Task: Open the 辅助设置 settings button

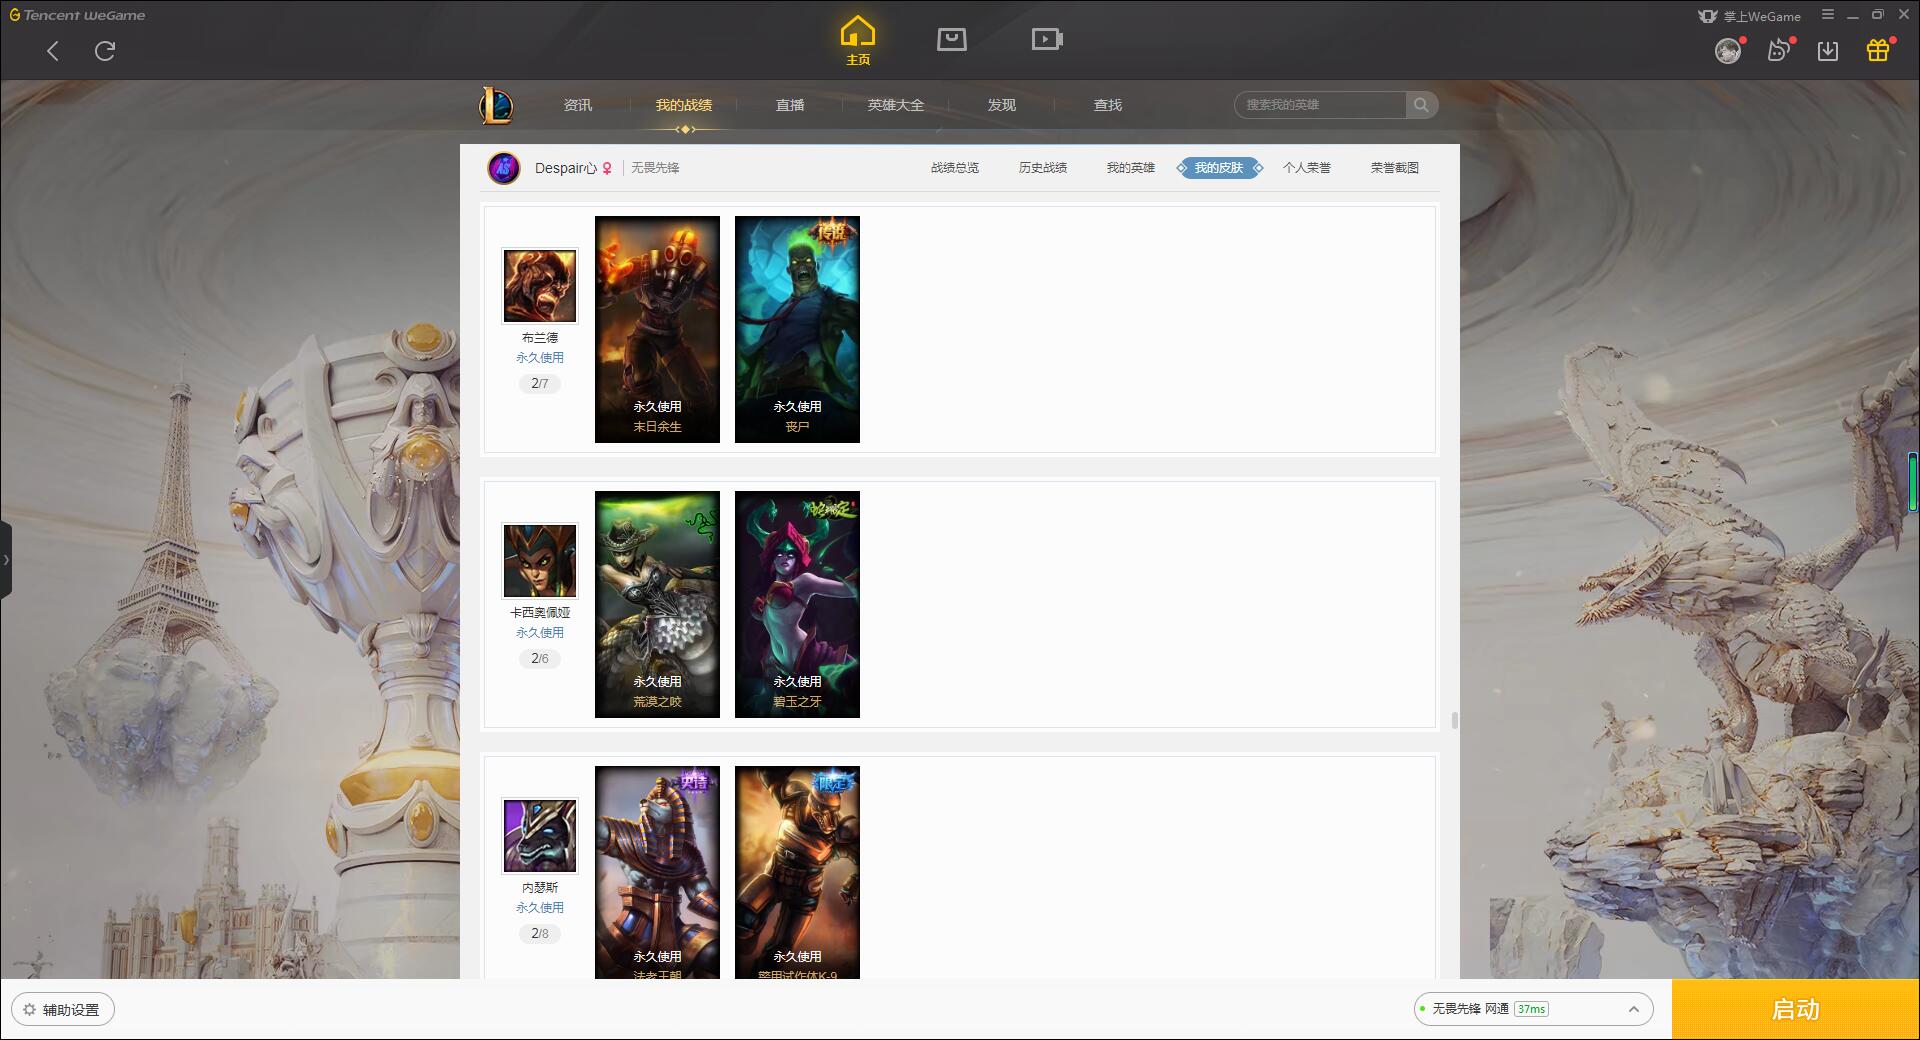Action: click(63, 1010)
